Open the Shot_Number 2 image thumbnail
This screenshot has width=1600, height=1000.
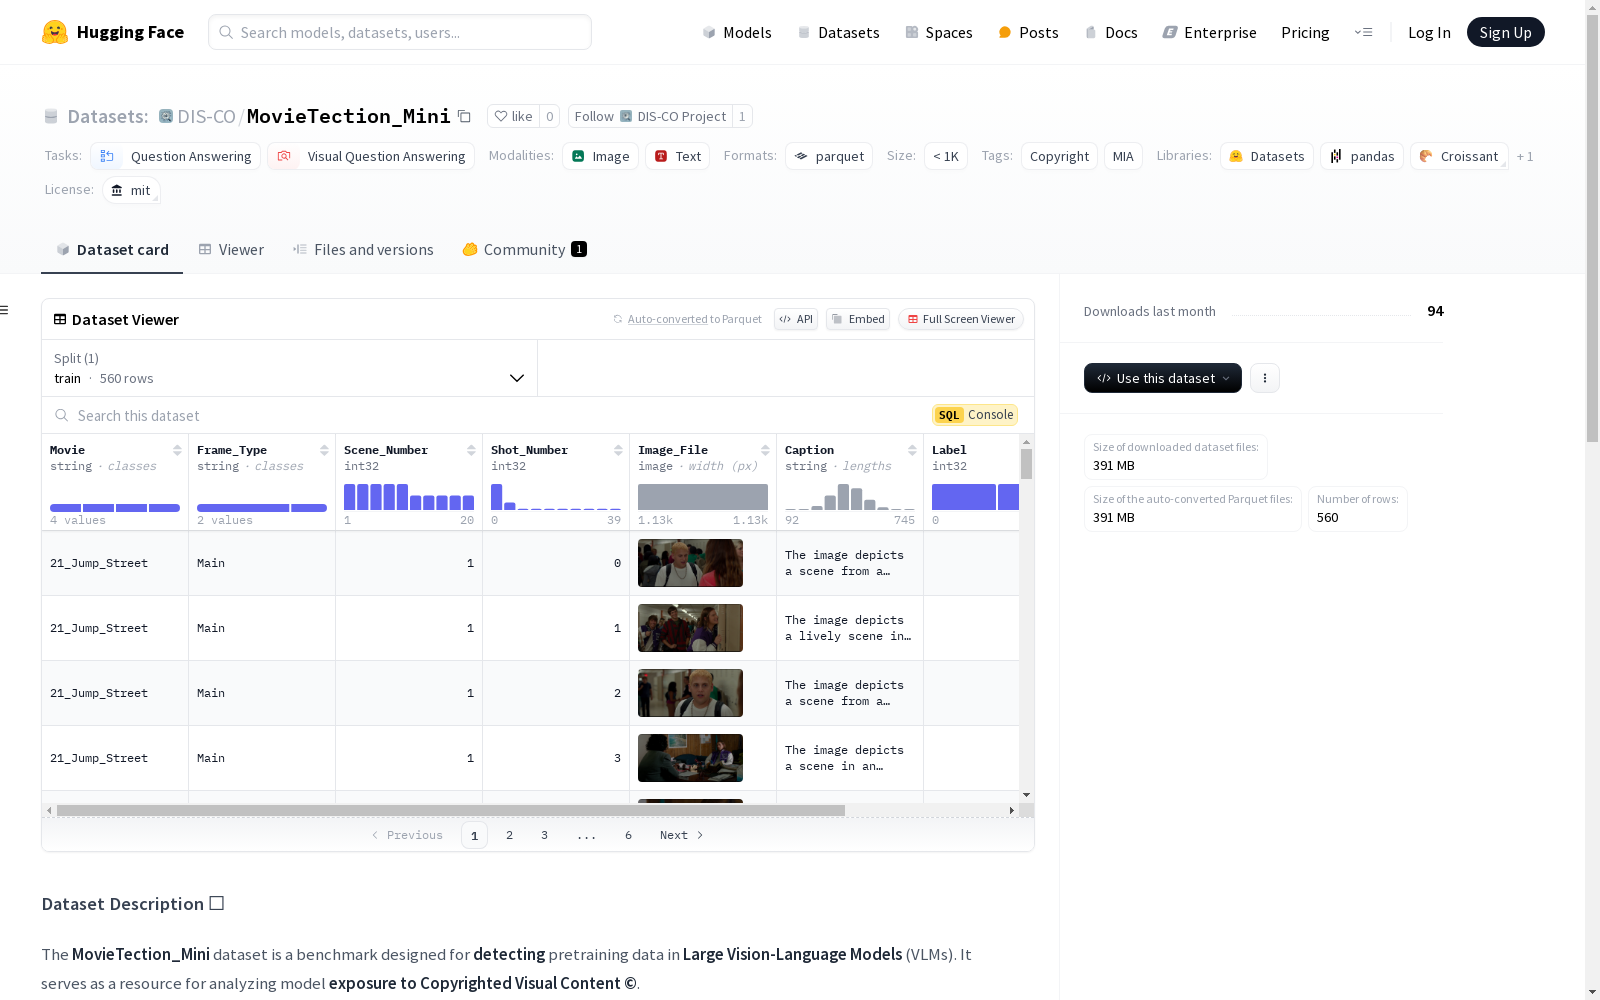tap(690, 693)
